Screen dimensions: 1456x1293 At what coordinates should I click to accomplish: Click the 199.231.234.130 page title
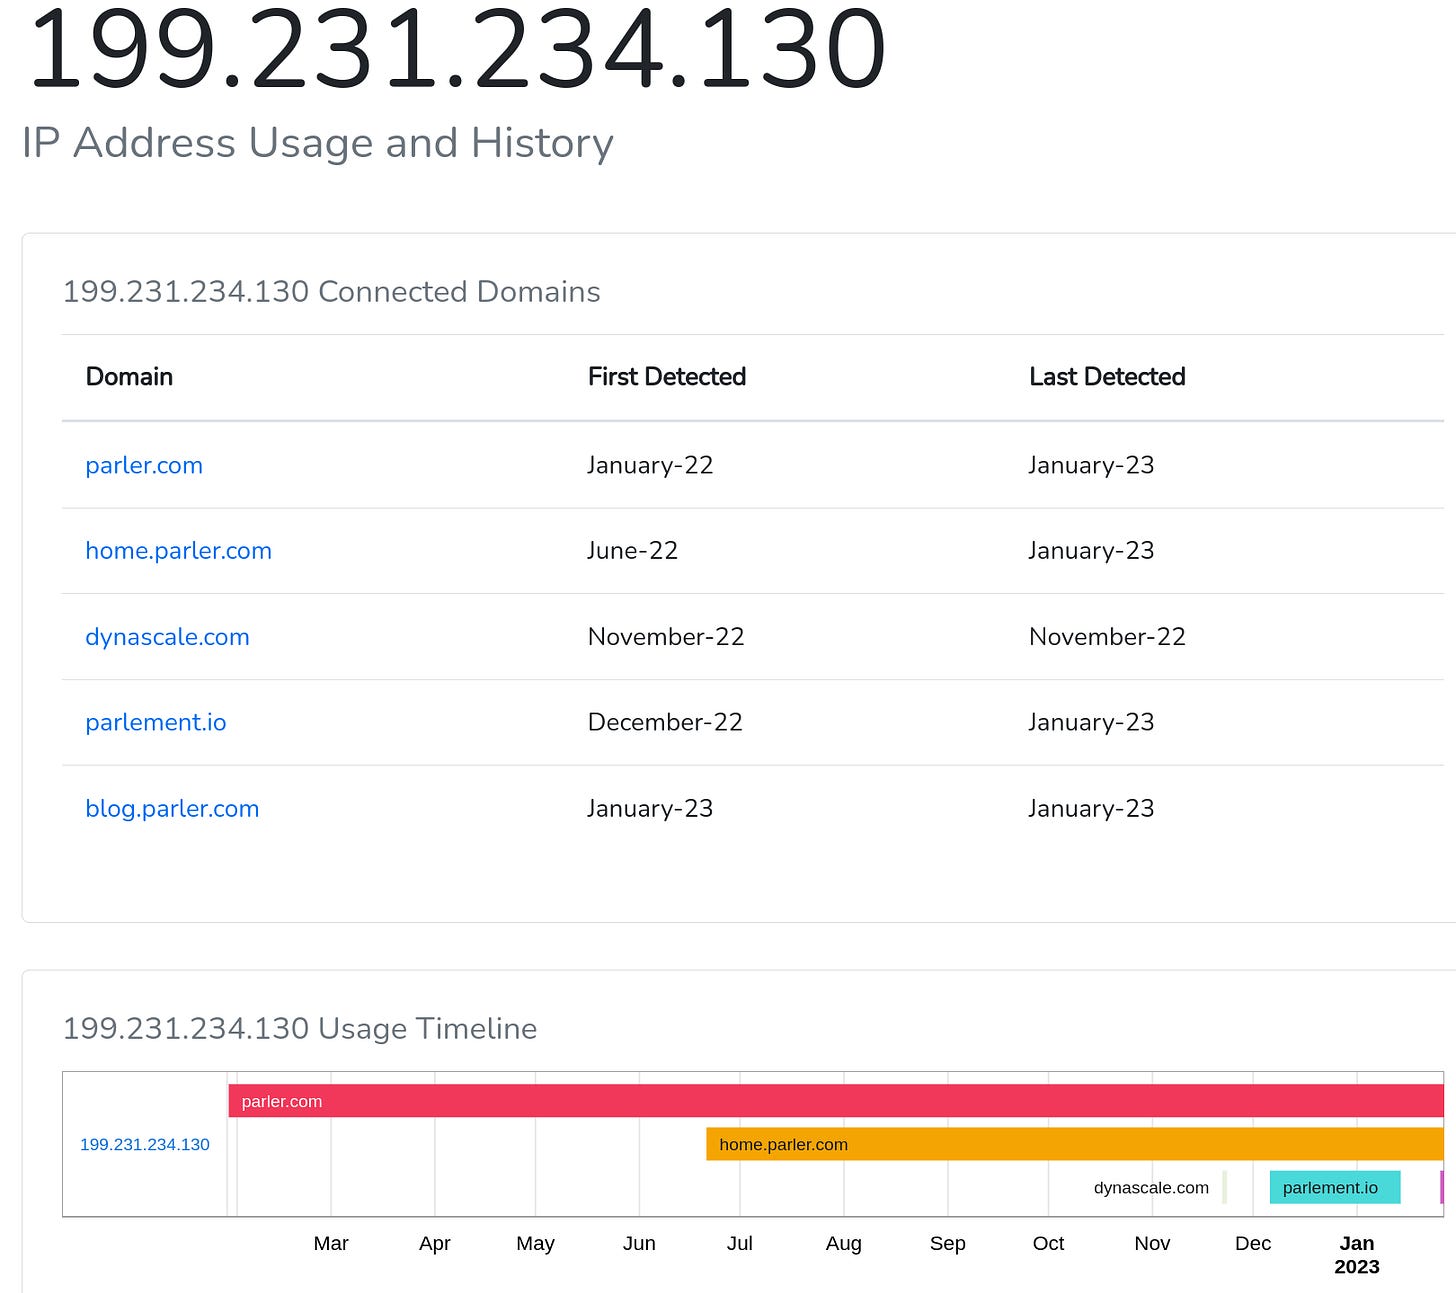pos(457,48)
